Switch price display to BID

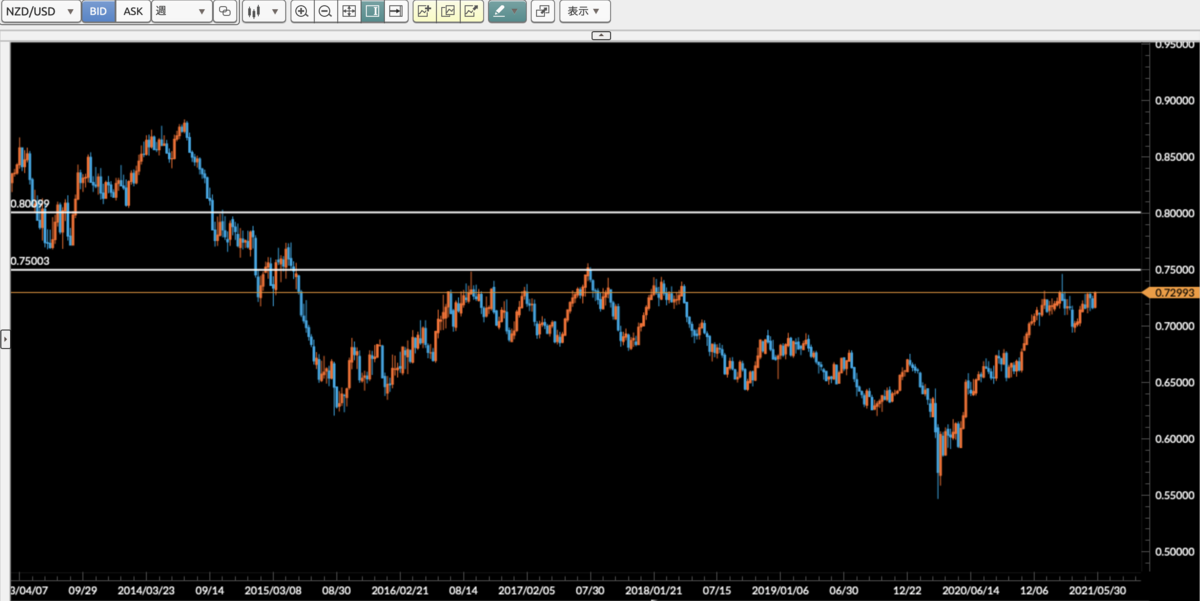(x=98, y=12)
